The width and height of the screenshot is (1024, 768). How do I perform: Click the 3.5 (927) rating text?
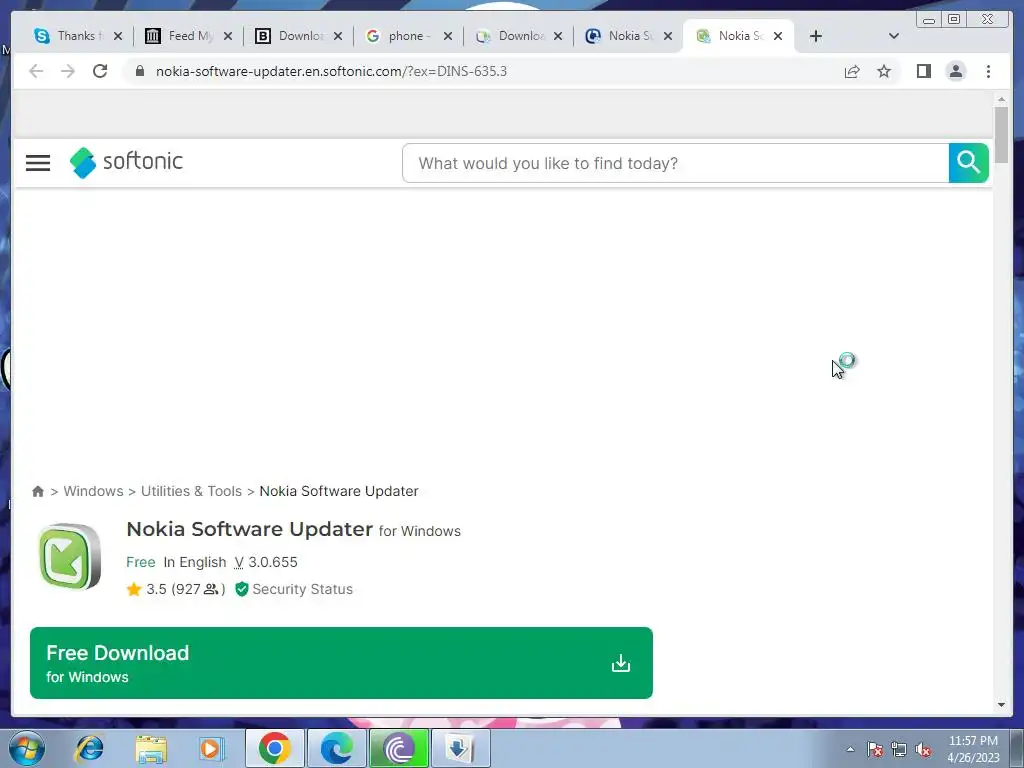click(185, 589)
